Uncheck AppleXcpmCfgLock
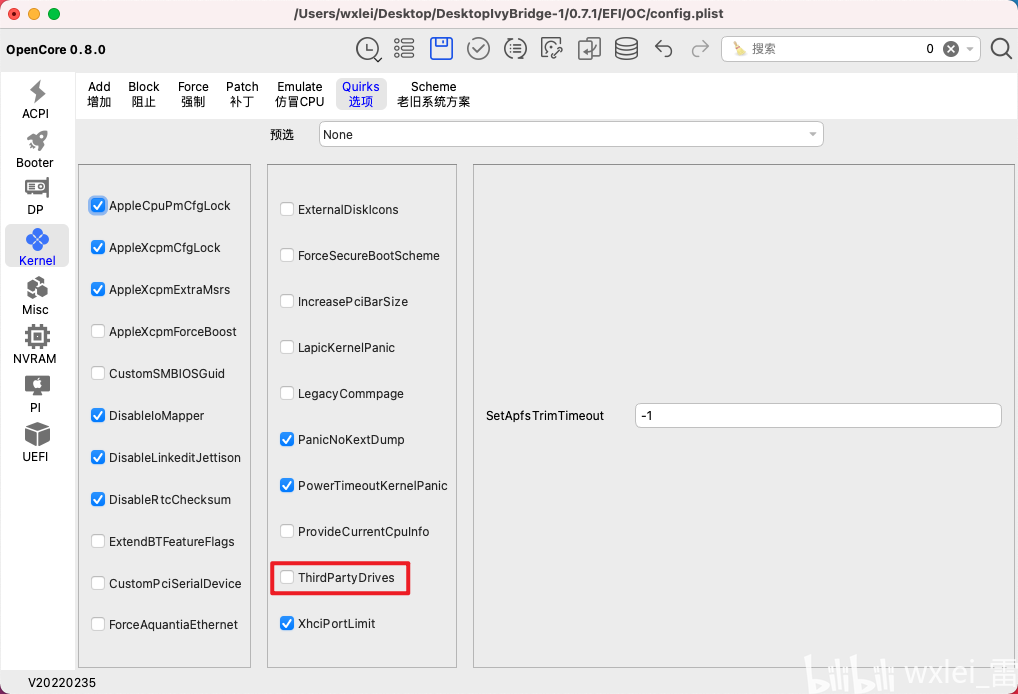Image resolution: width=1018 pixels, height=694 pixels. (98, 248)
